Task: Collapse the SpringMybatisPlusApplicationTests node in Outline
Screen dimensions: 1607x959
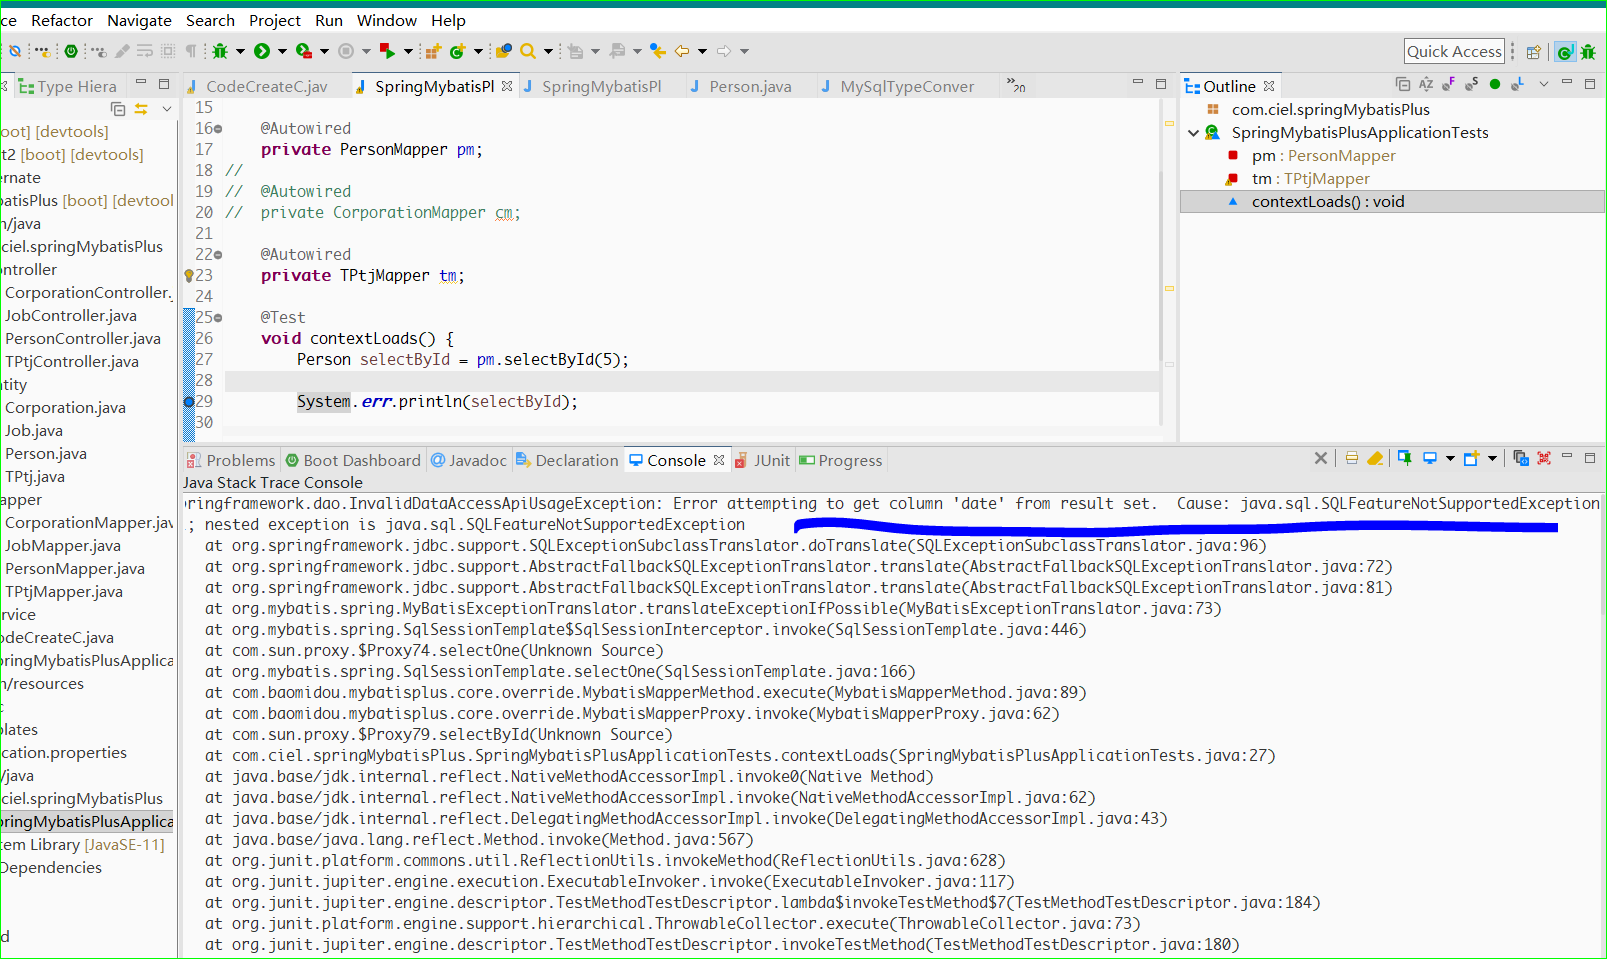Action: [x=1194, y=132]
